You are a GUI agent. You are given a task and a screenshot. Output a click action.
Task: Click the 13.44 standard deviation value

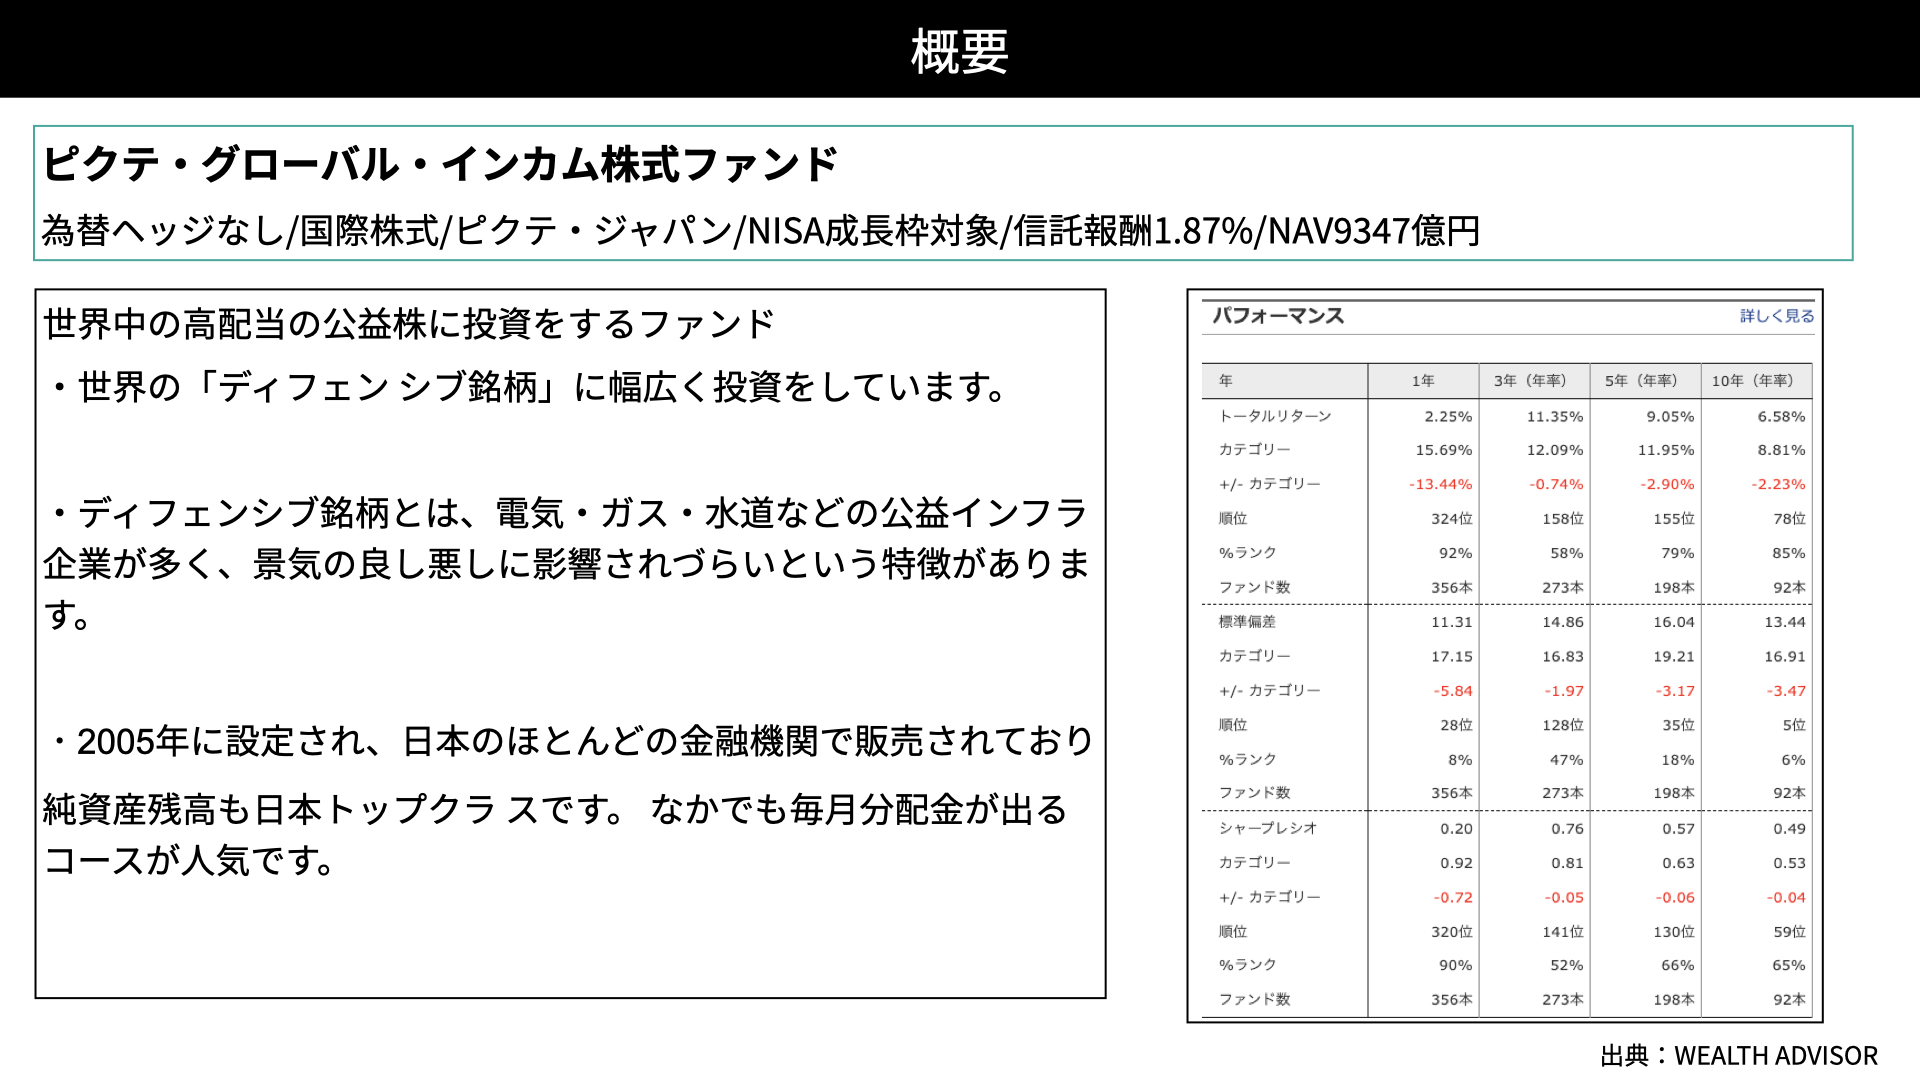click(1784, 622)
